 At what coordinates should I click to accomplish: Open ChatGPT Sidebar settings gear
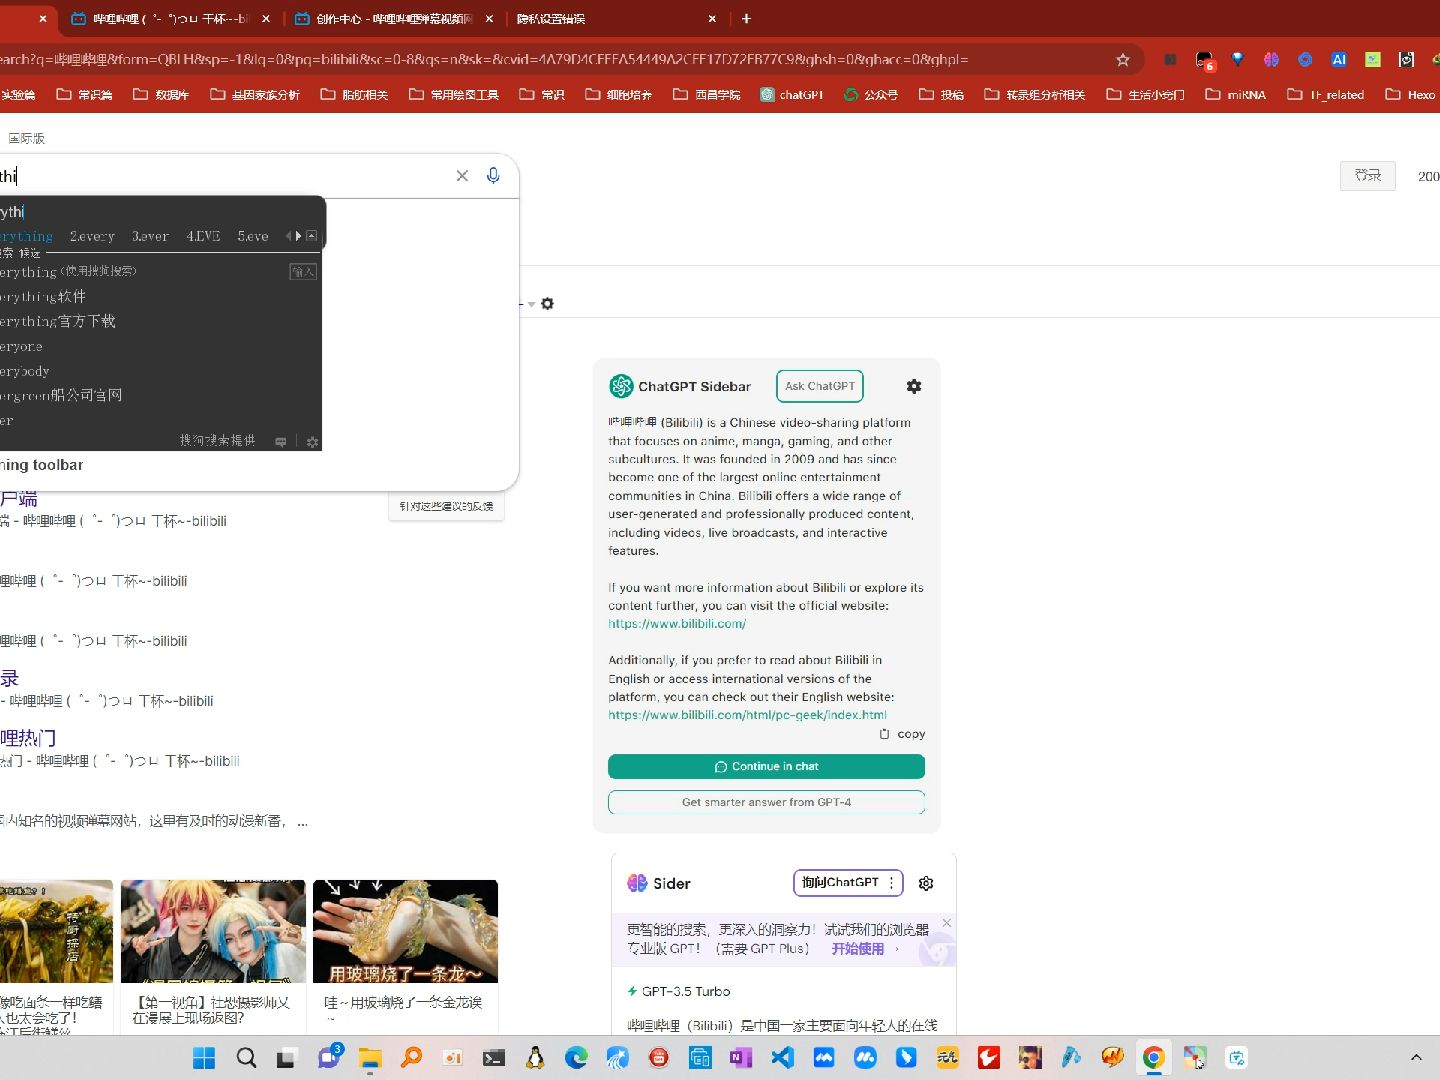[914, 386]
